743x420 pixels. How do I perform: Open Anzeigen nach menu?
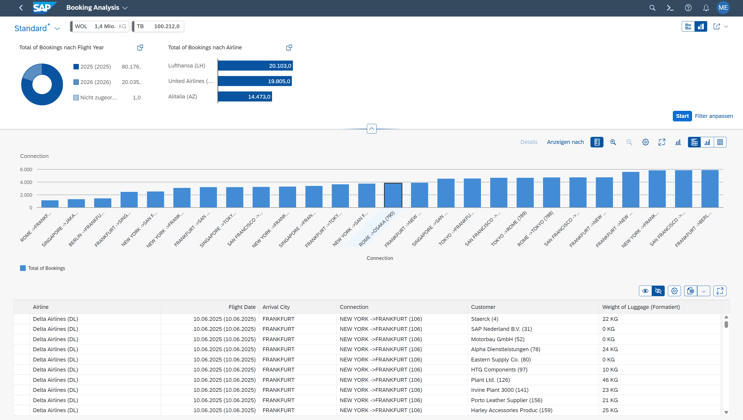565,142
